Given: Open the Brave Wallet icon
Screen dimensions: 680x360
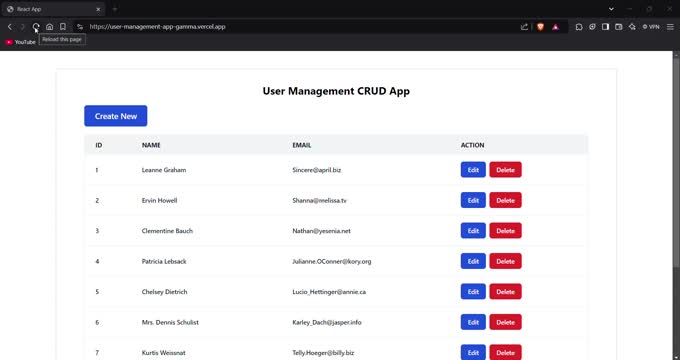Looking at the screenshot, I should (x=619, y=27).
